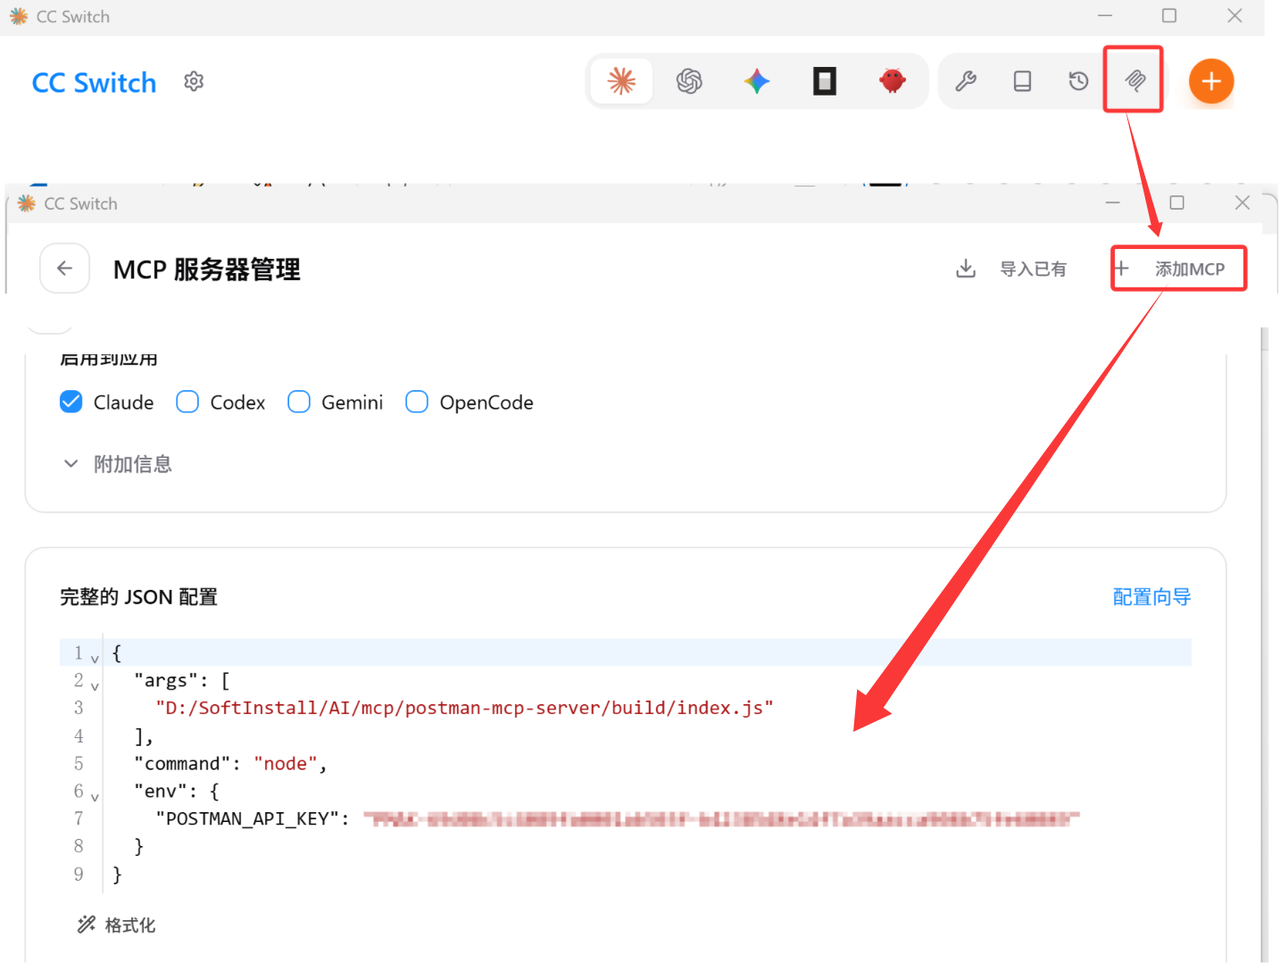
Task: Enable the Gemini checkbox
Action: pos(299,402)
